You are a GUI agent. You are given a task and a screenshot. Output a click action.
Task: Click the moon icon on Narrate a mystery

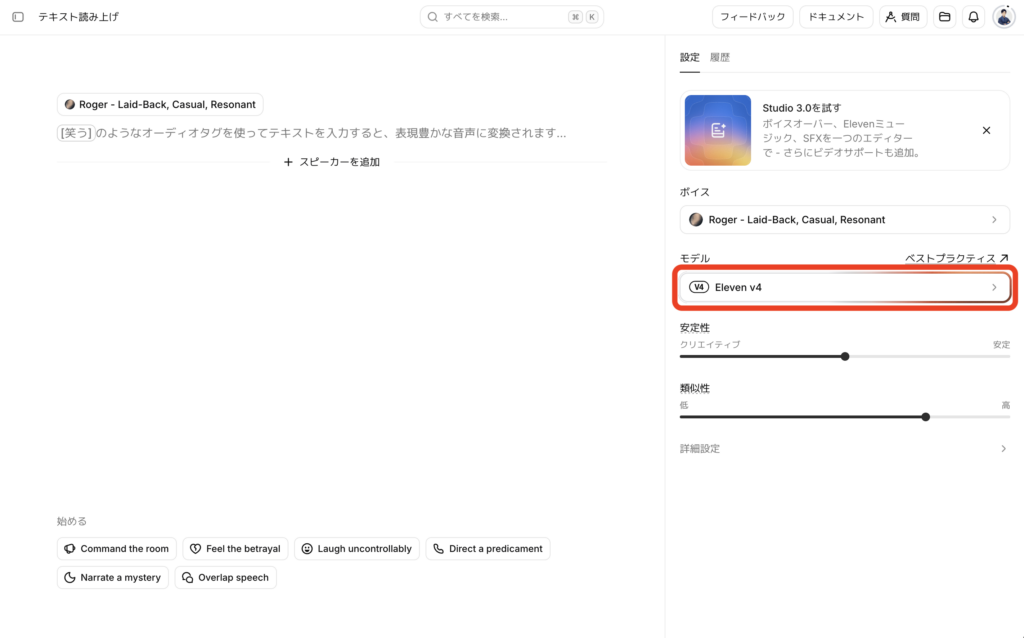click(70, 577)
